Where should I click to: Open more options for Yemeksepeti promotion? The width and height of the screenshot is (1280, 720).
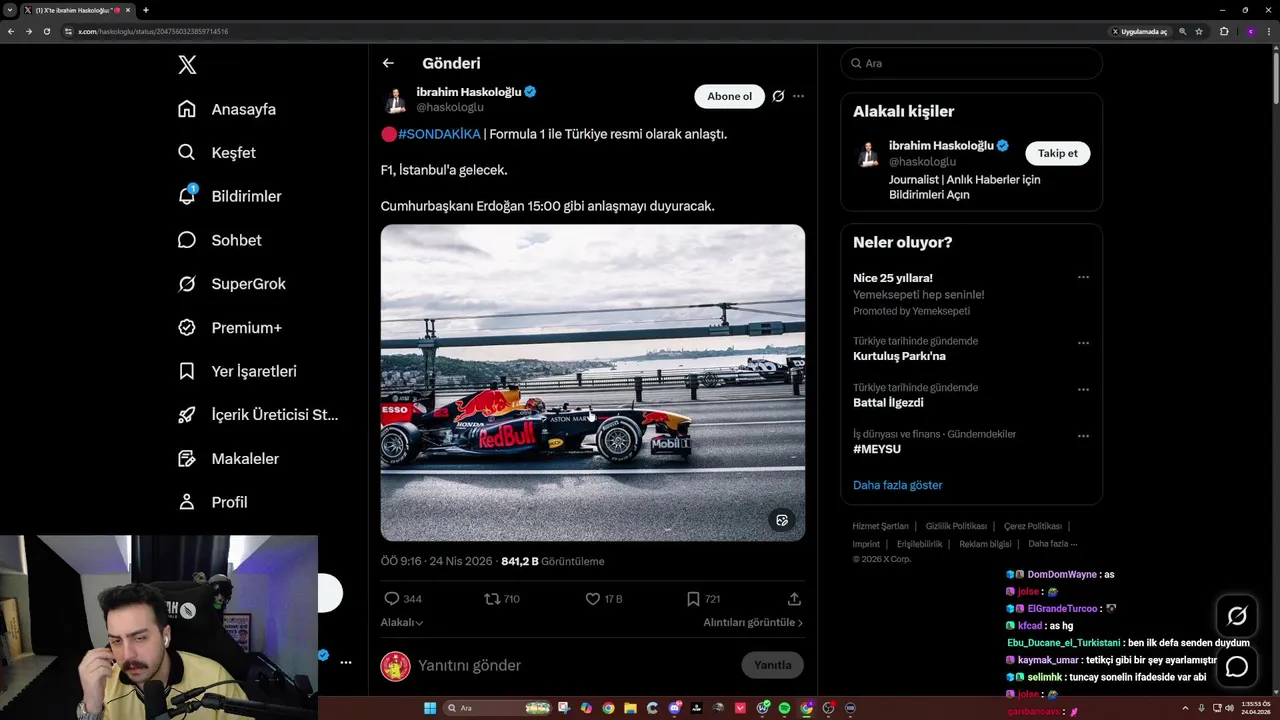[x=1083, y=278]
